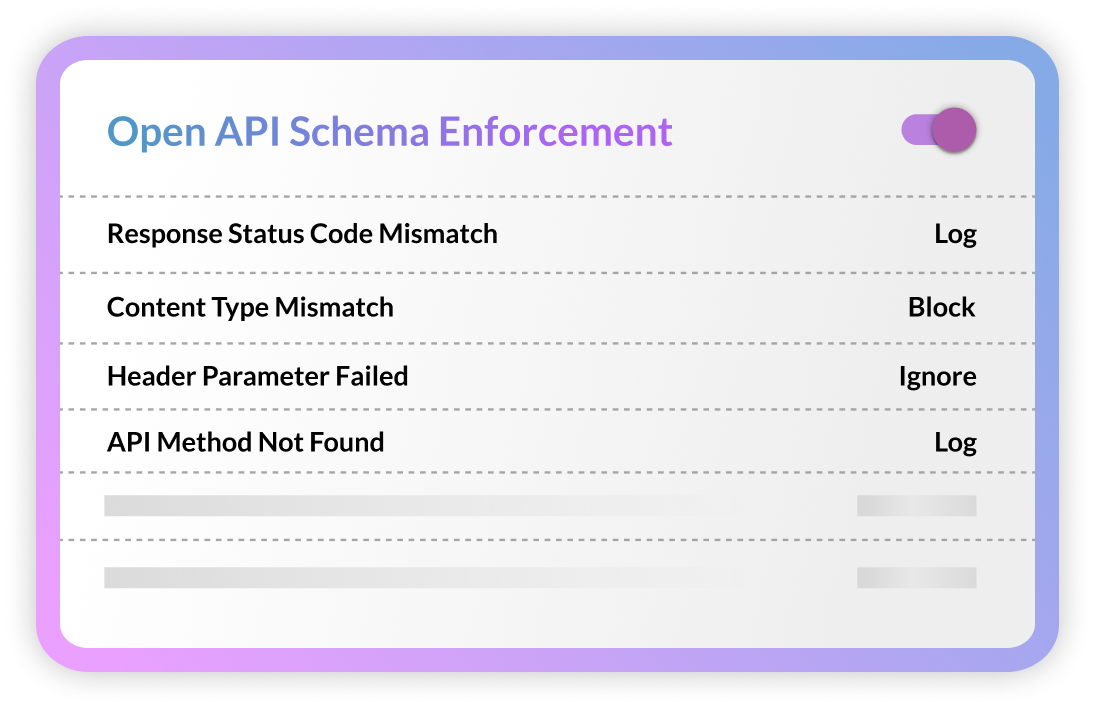Click the Open API Schema Enforcement heading
This screenshot has width=1095, height=708.
tap(390, 132)
